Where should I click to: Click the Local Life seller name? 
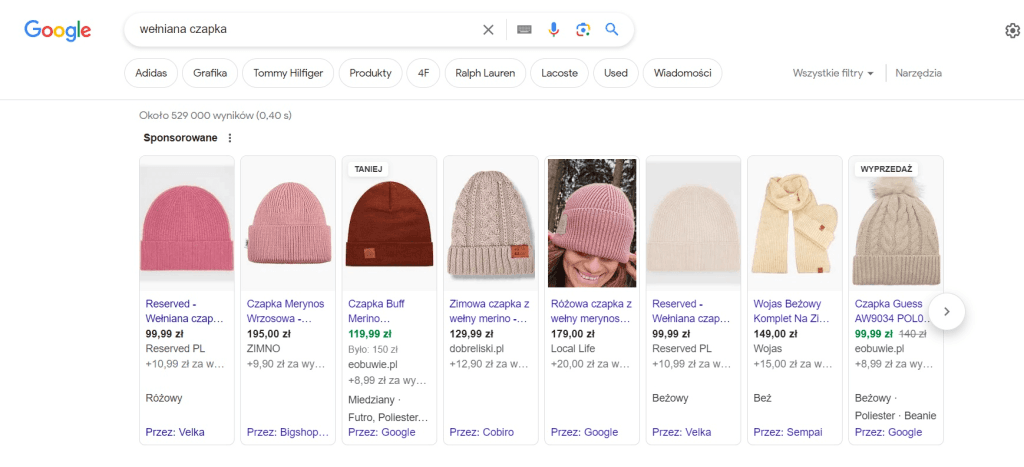click(x=573, y=349)
